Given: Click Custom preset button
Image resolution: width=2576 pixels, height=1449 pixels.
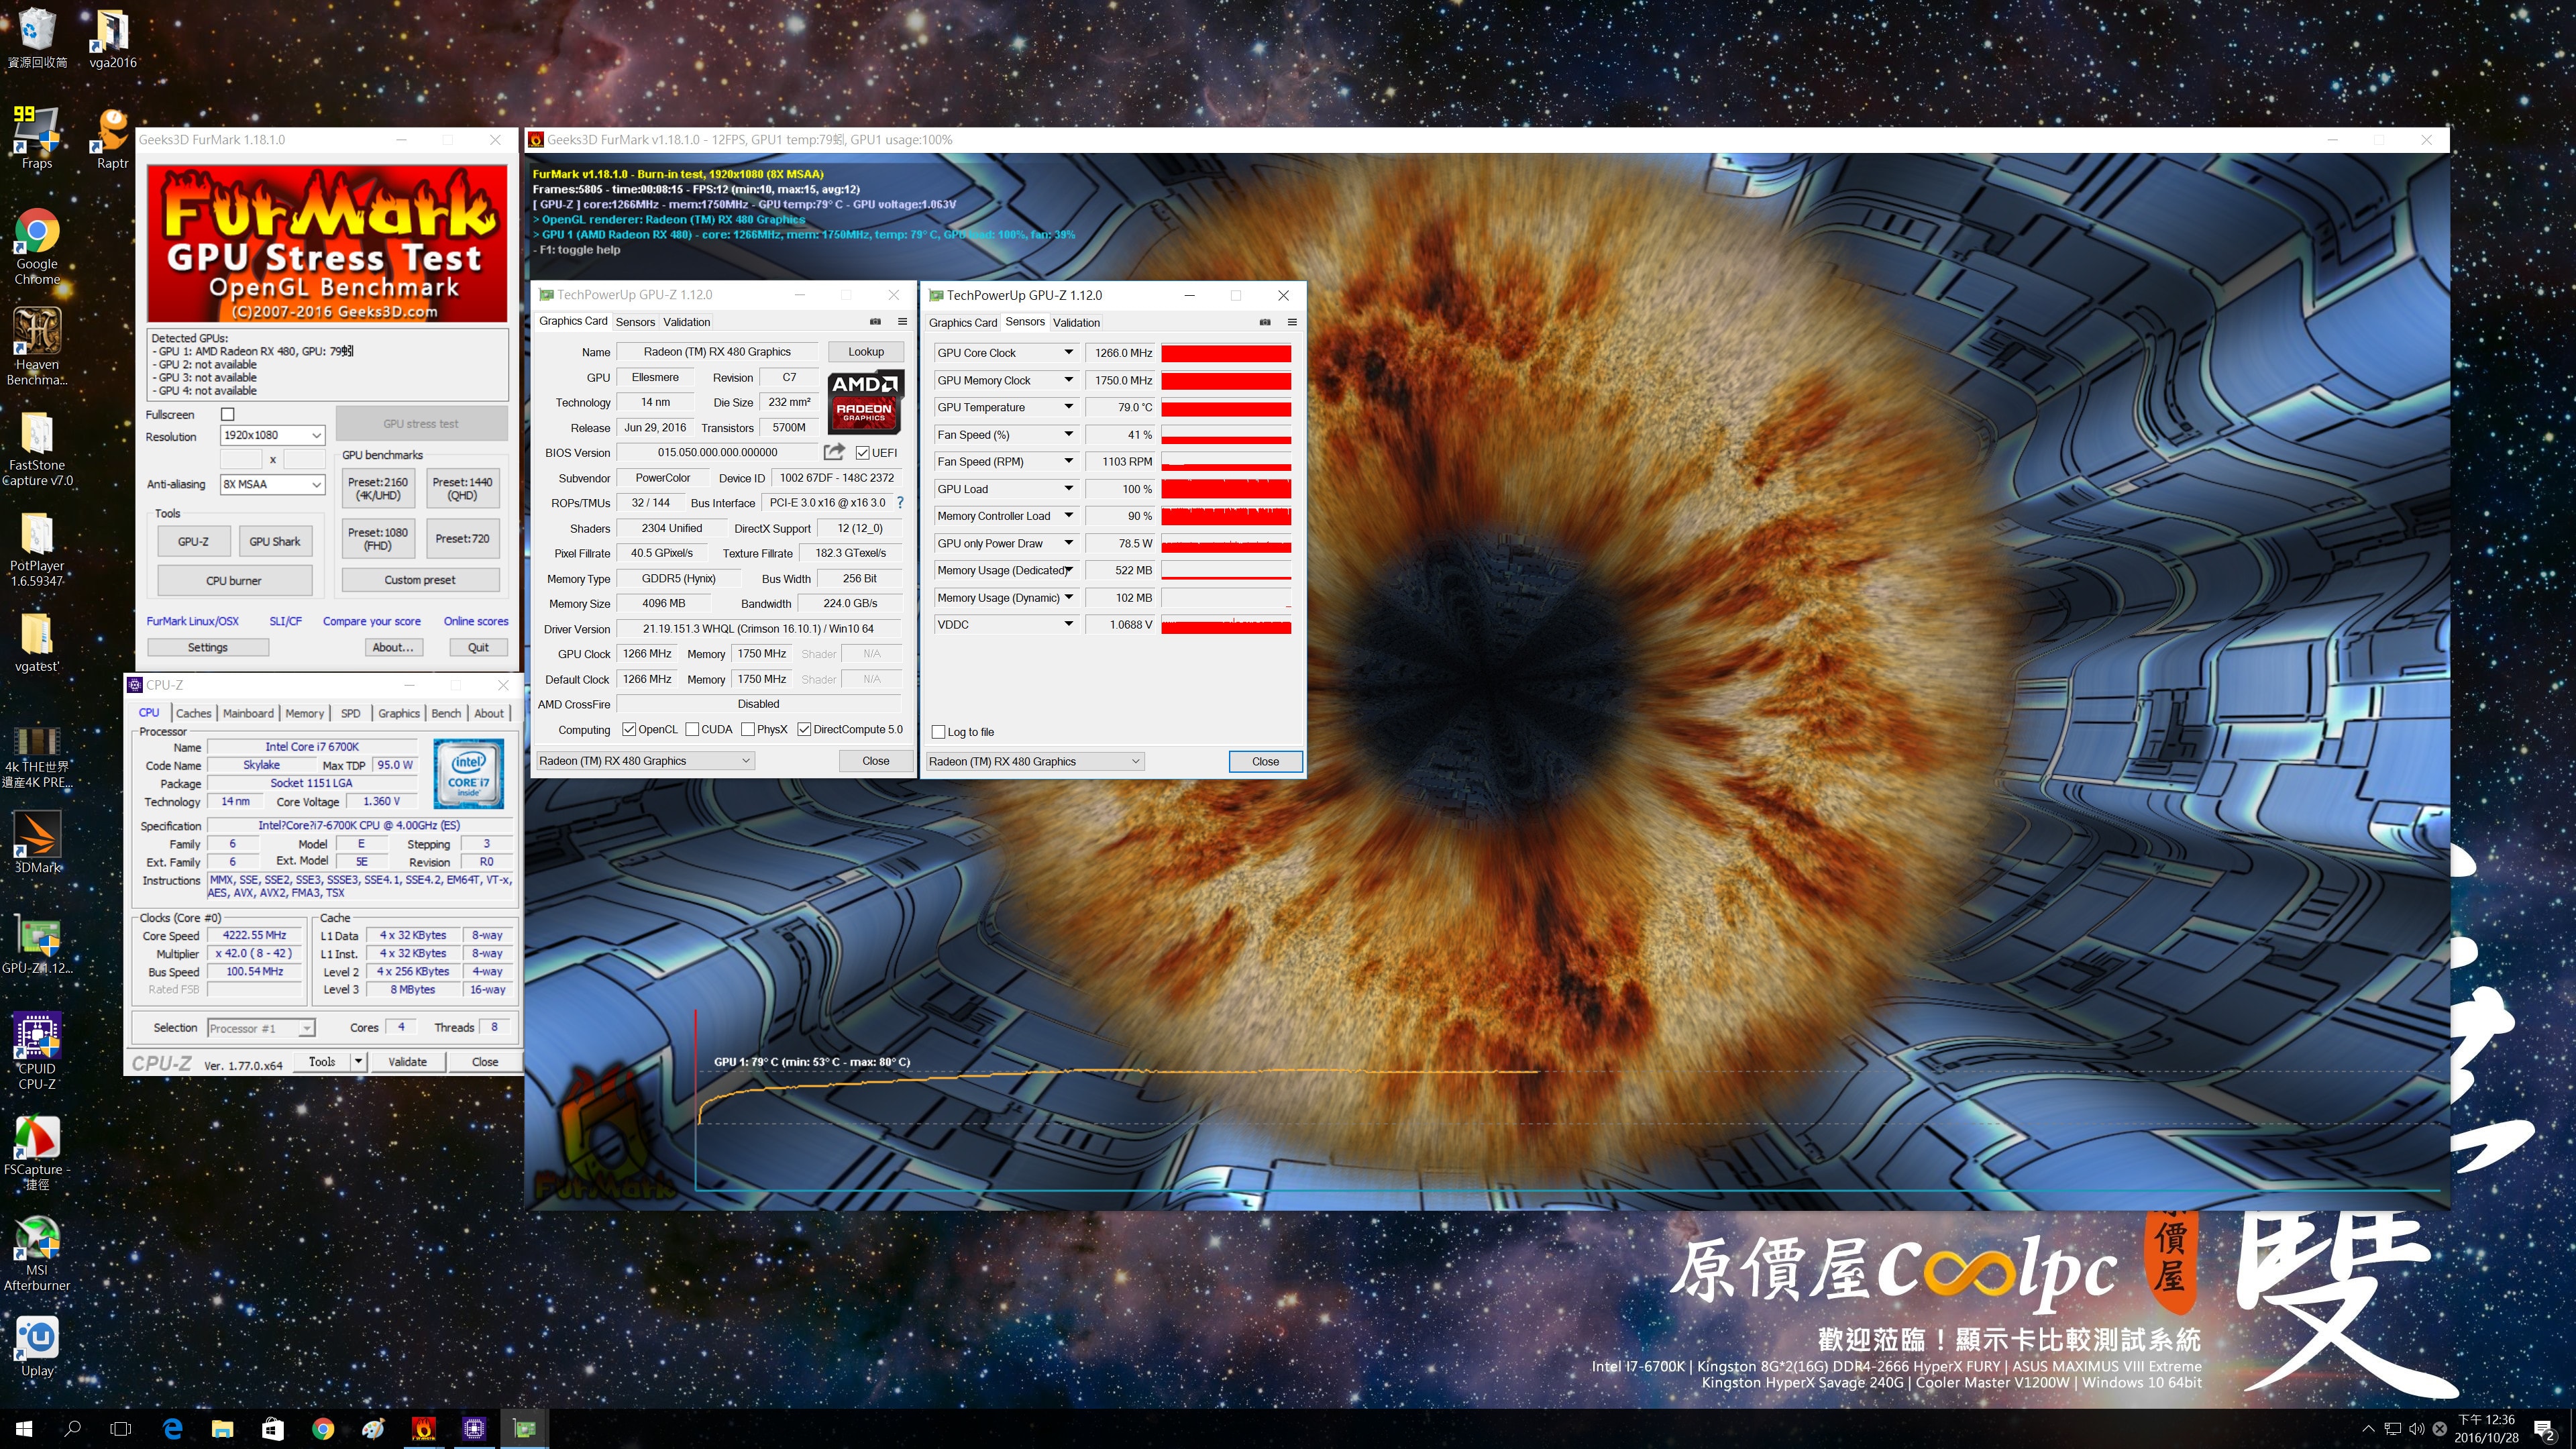Looking at the screenshot, I should pos(420,580).
